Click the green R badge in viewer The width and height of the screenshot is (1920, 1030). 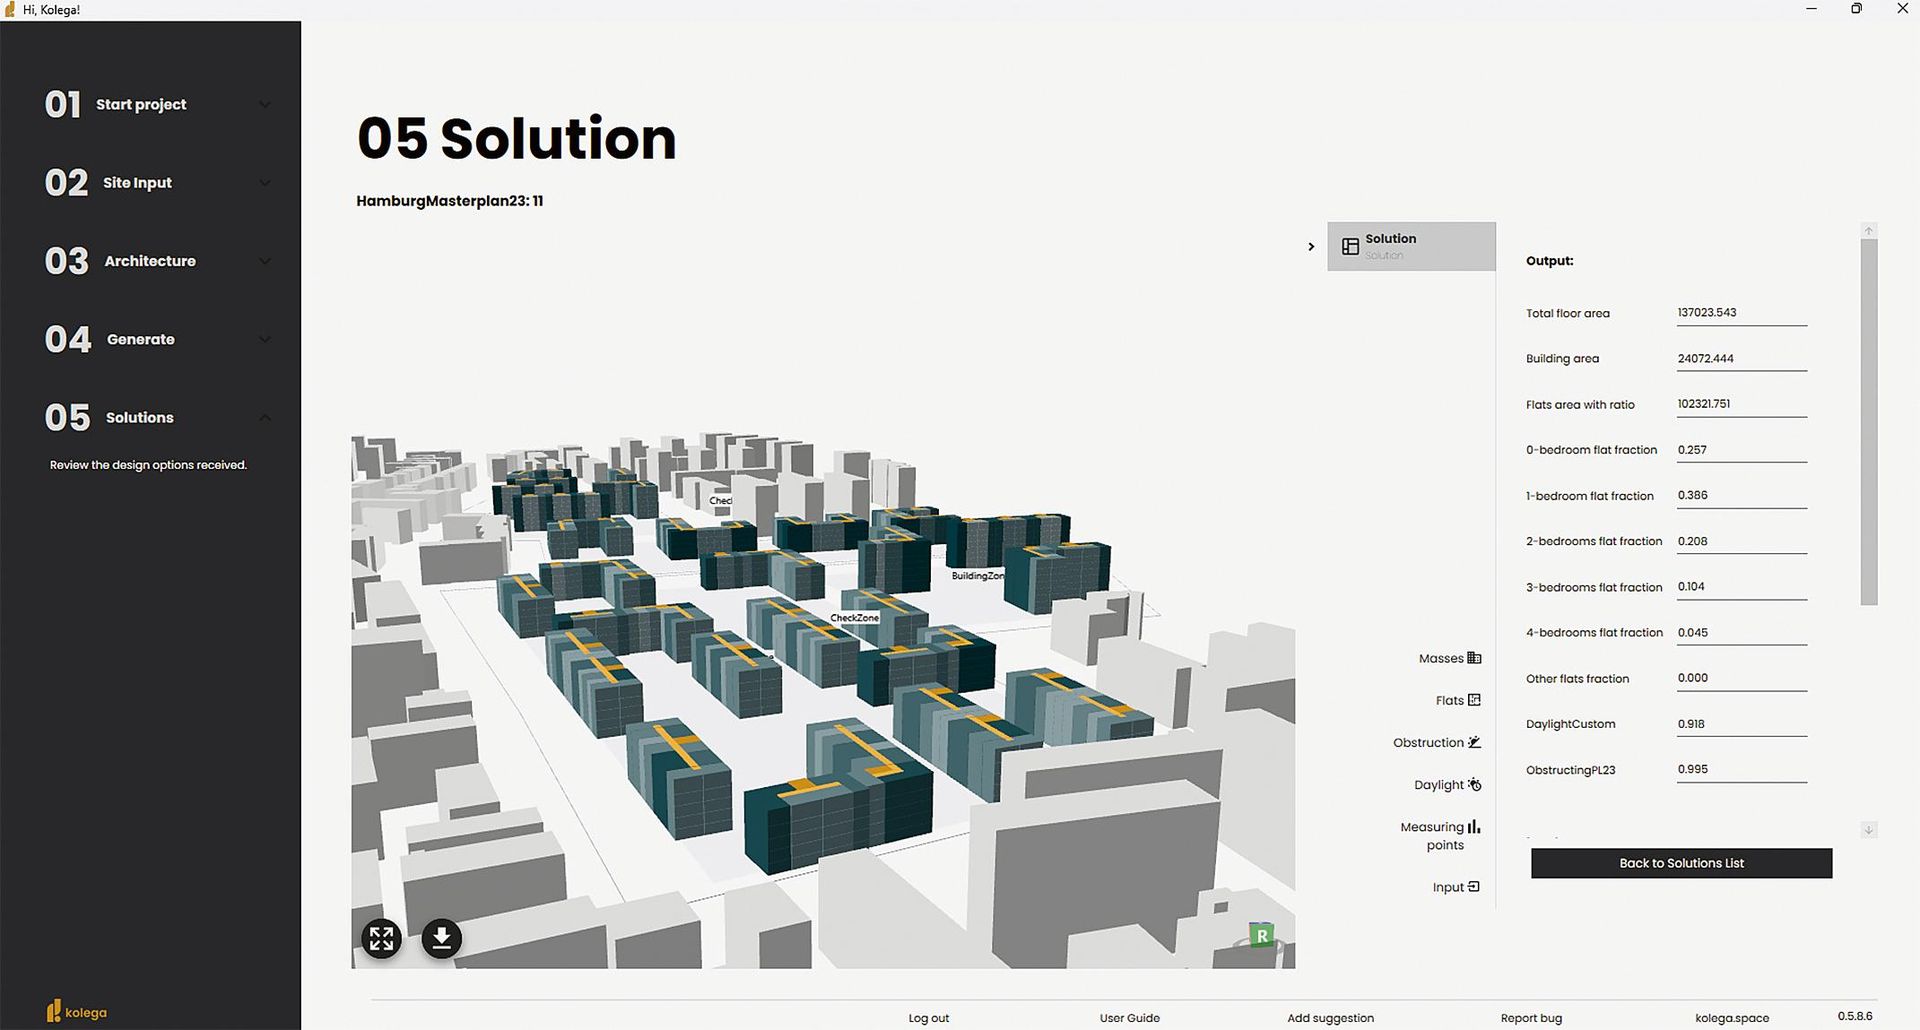click(1262, 936)
